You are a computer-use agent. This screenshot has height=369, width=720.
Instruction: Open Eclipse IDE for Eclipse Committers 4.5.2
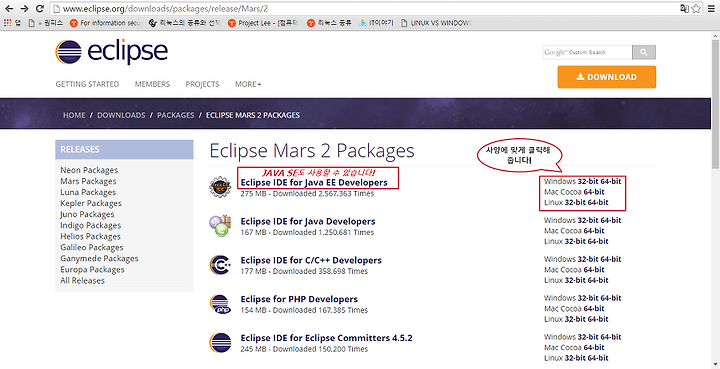(326, 338)
